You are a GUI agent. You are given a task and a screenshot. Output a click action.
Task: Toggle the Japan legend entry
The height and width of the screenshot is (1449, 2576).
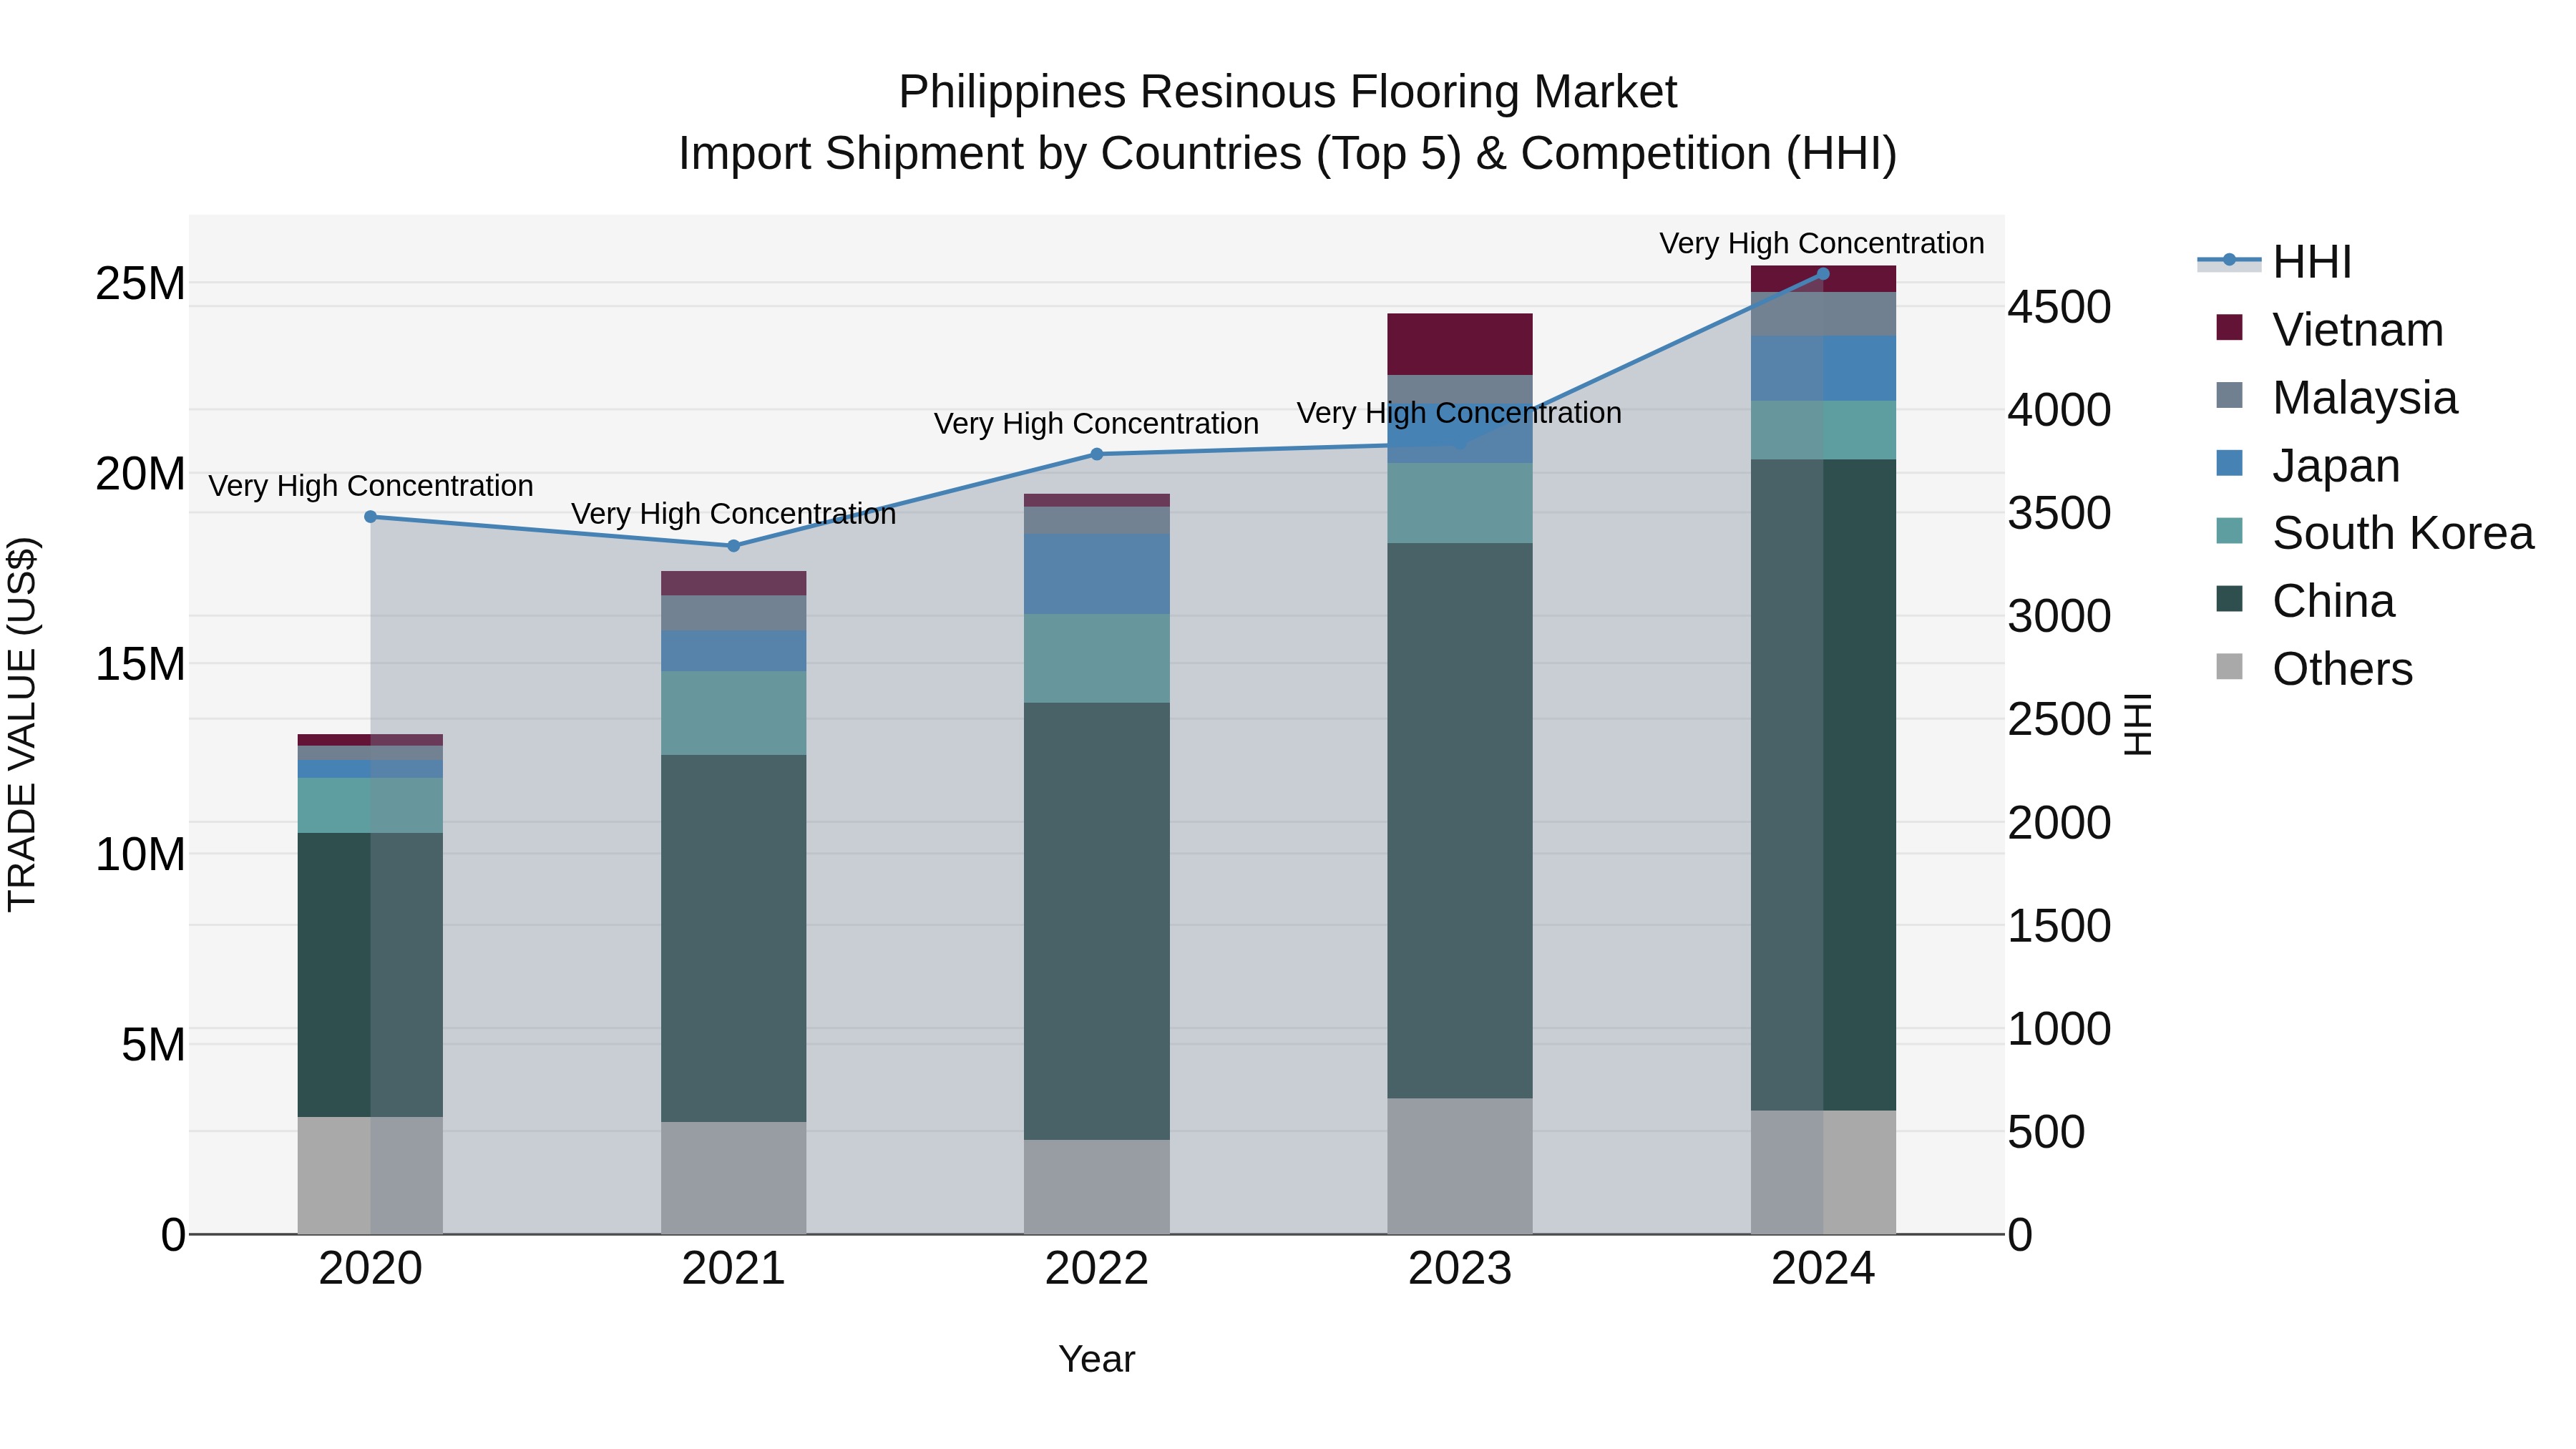pos(2307,465)
